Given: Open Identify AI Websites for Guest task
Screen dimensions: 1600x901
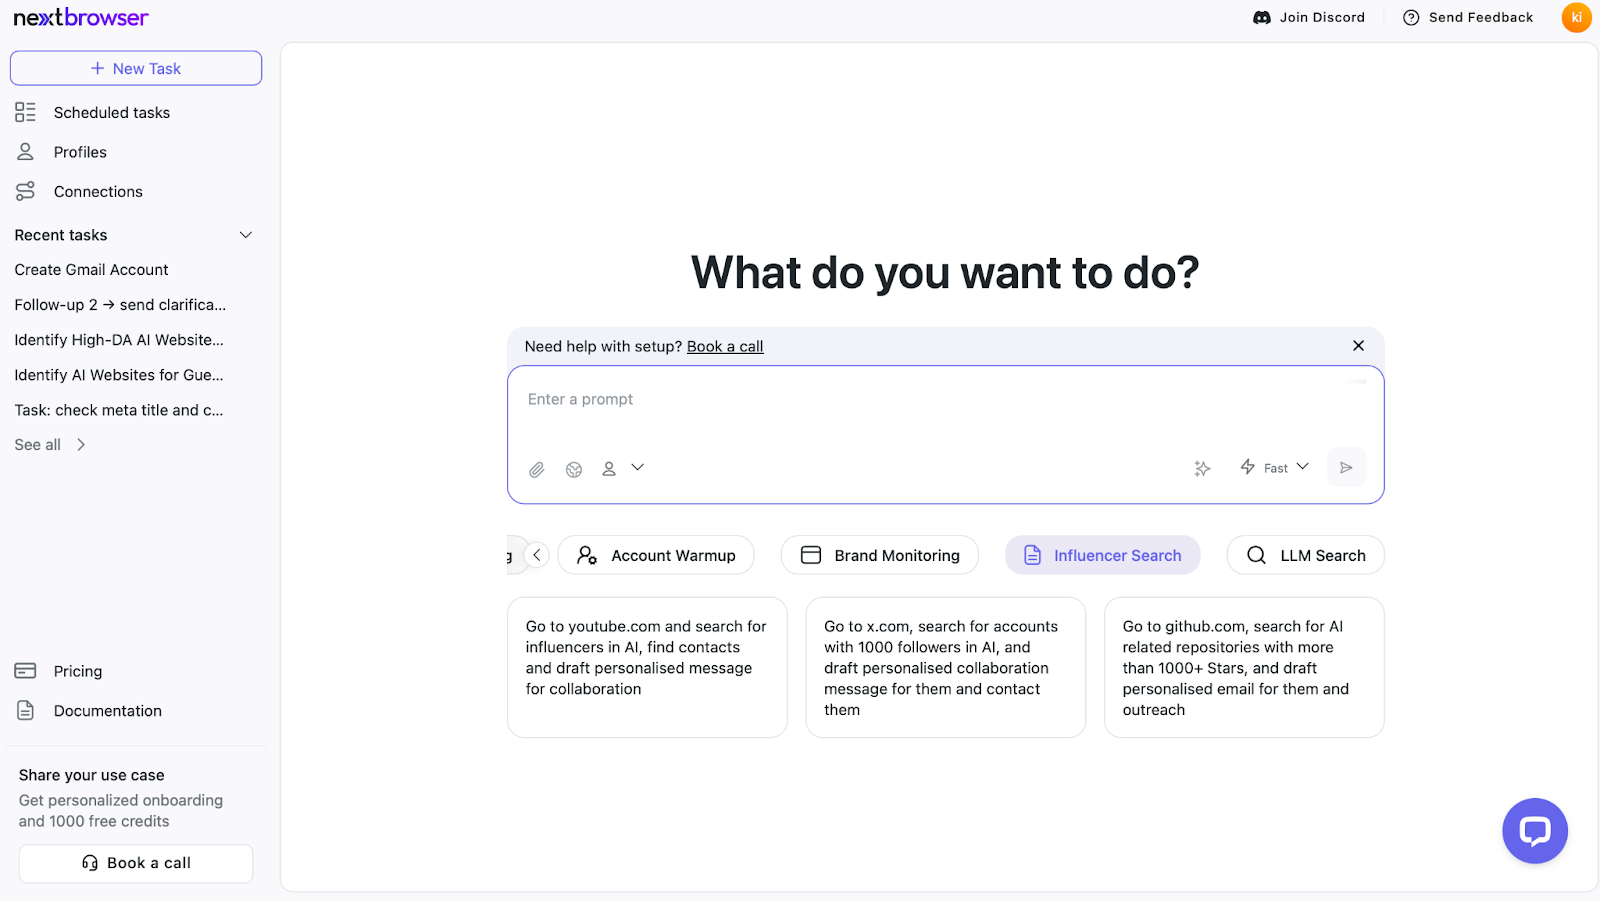Looking at the screenshot, I should click(119, 375).
